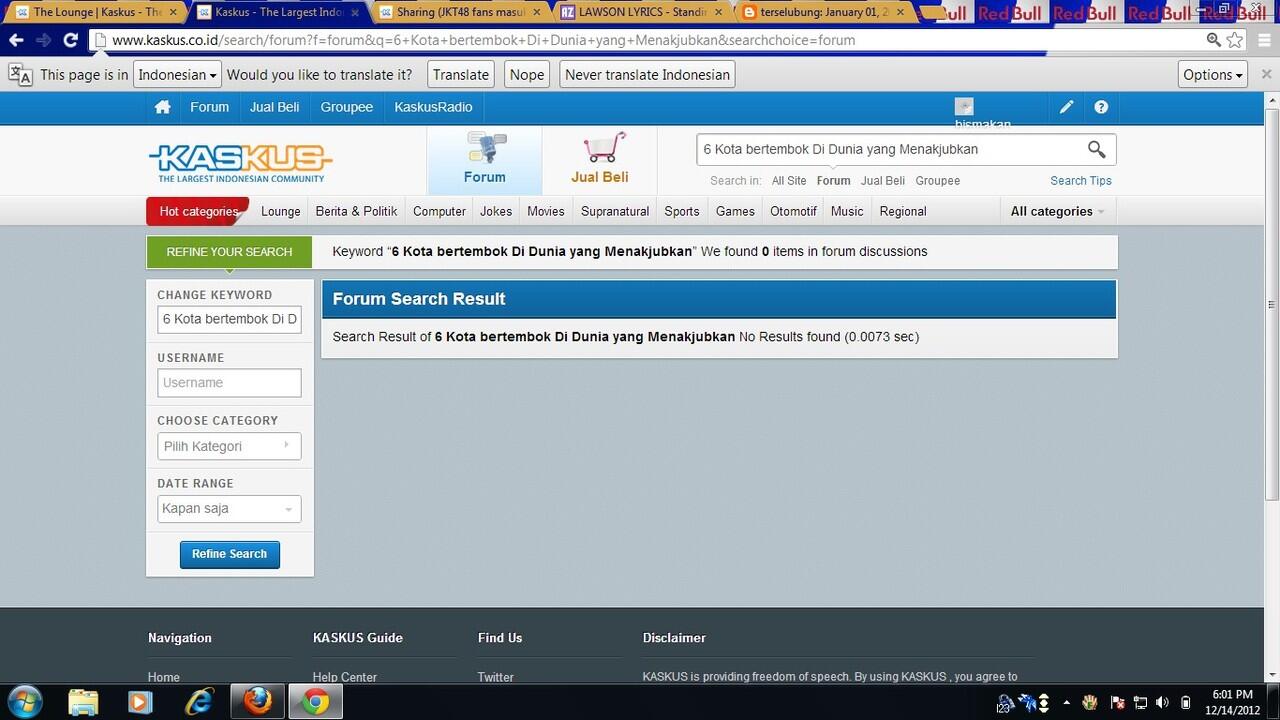1280x720 pixels.
Task: Expand the All categories dropdown
Action: (1057, 211)
